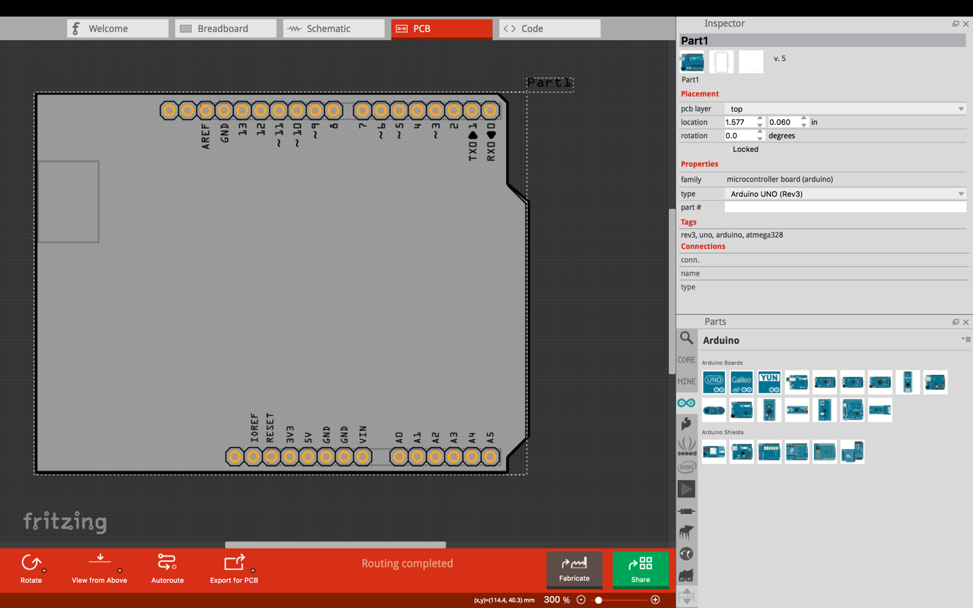Expand the Arduino UNO type dropdown
This screenshot has height=608, width=973.
tap(845, 194)
